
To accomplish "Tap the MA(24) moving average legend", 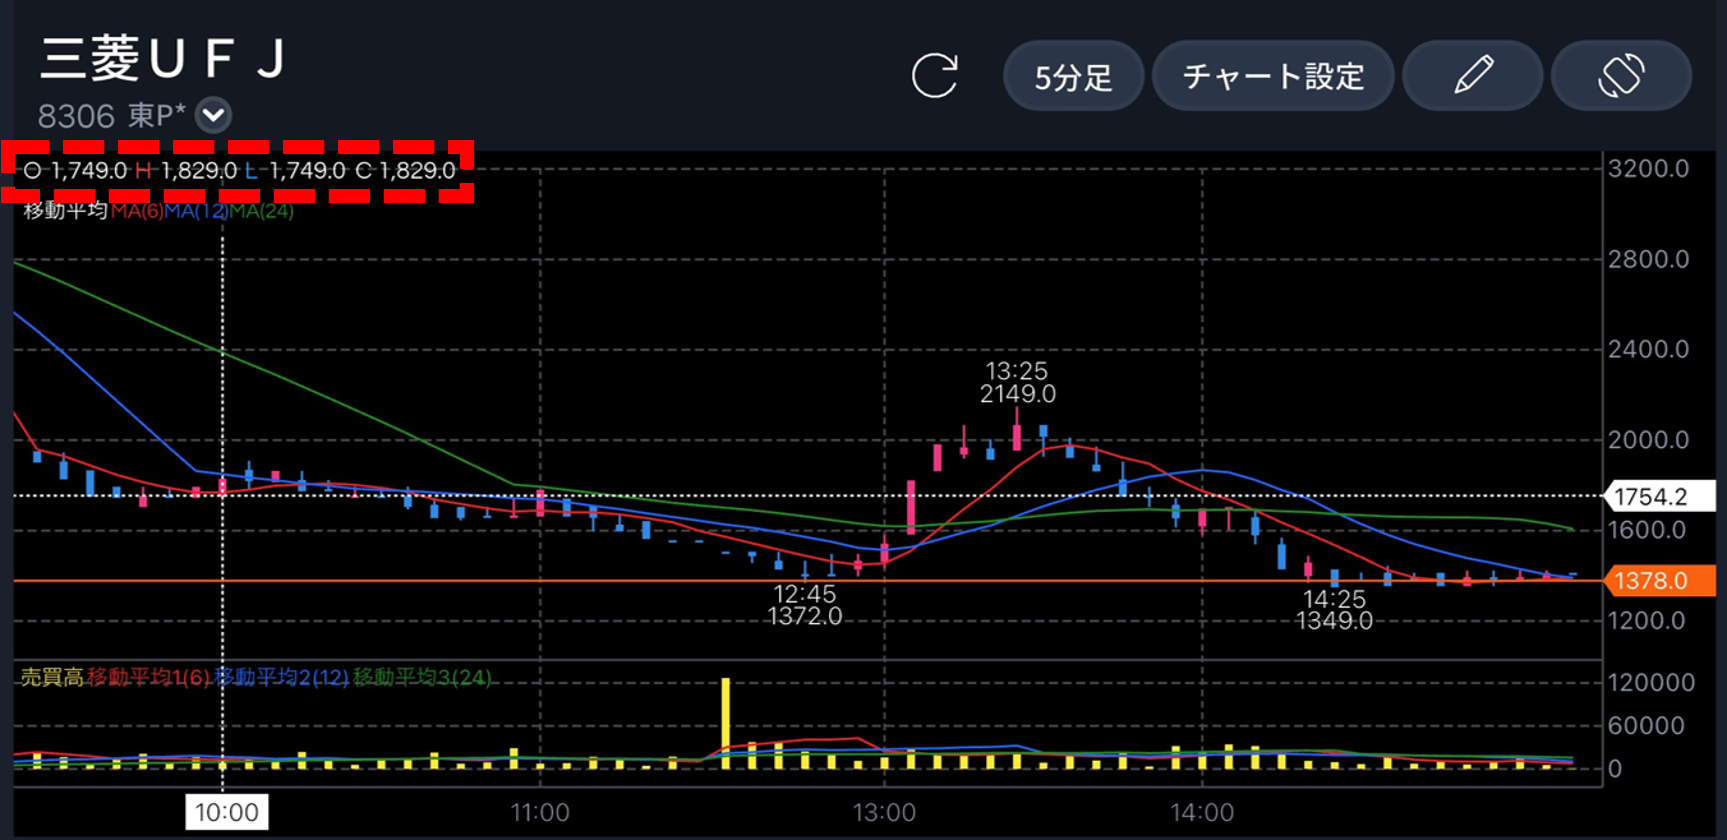I will [262, 211].
